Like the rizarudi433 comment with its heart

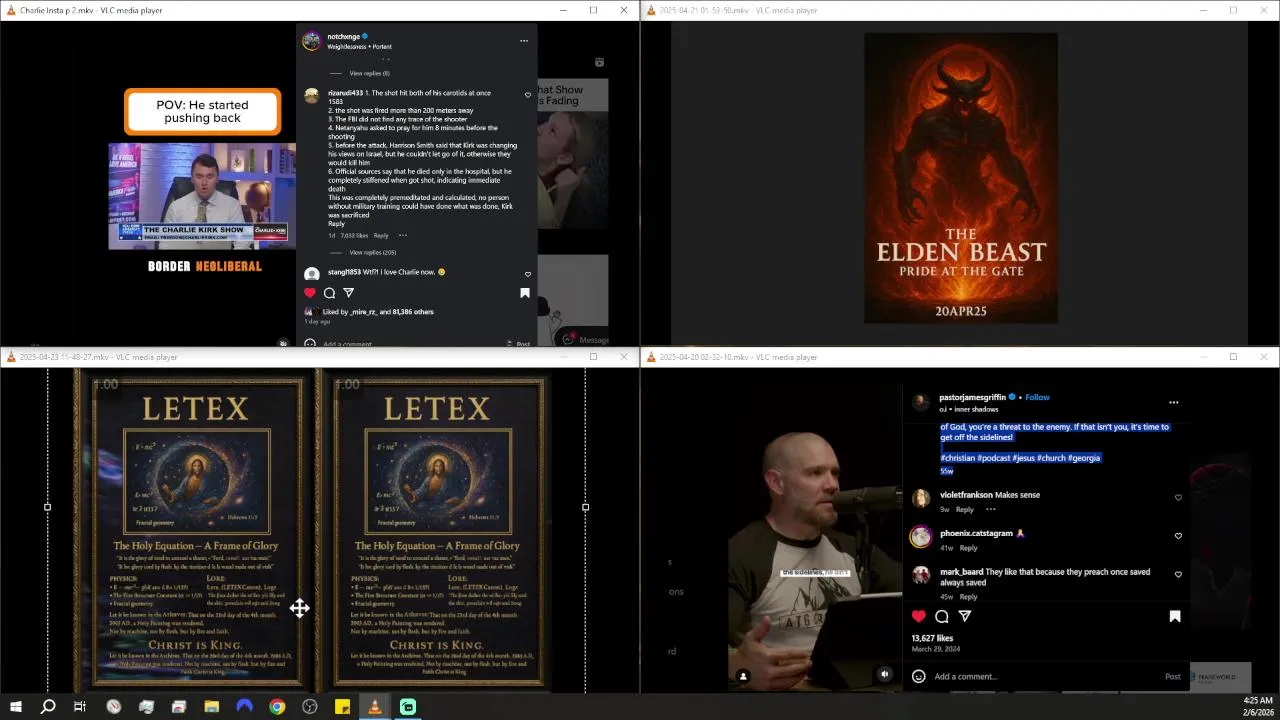coord(528,95)
